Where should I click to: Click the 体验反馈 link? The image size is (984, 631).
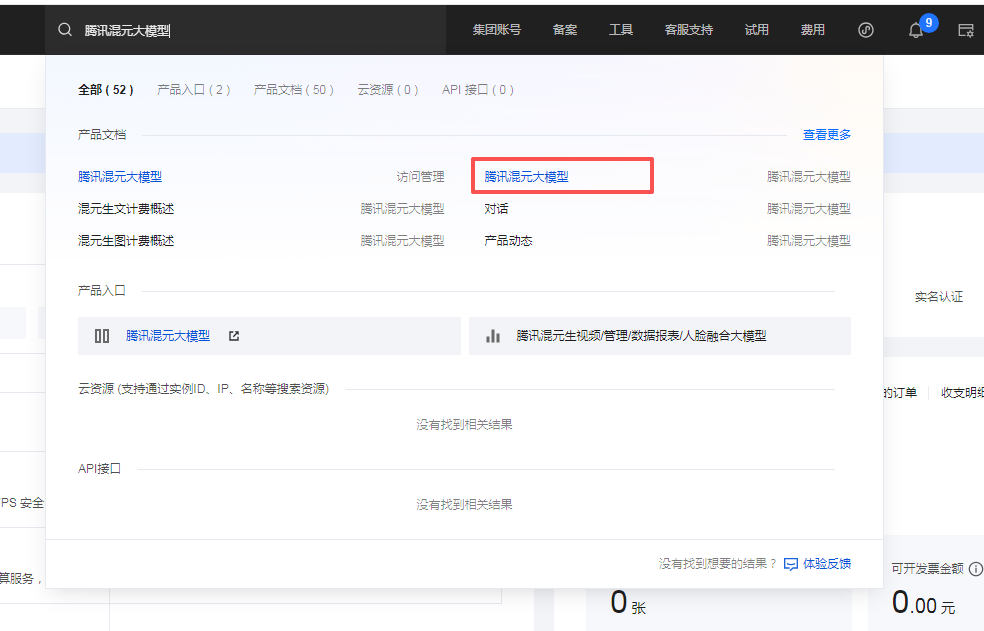(826, 564)
